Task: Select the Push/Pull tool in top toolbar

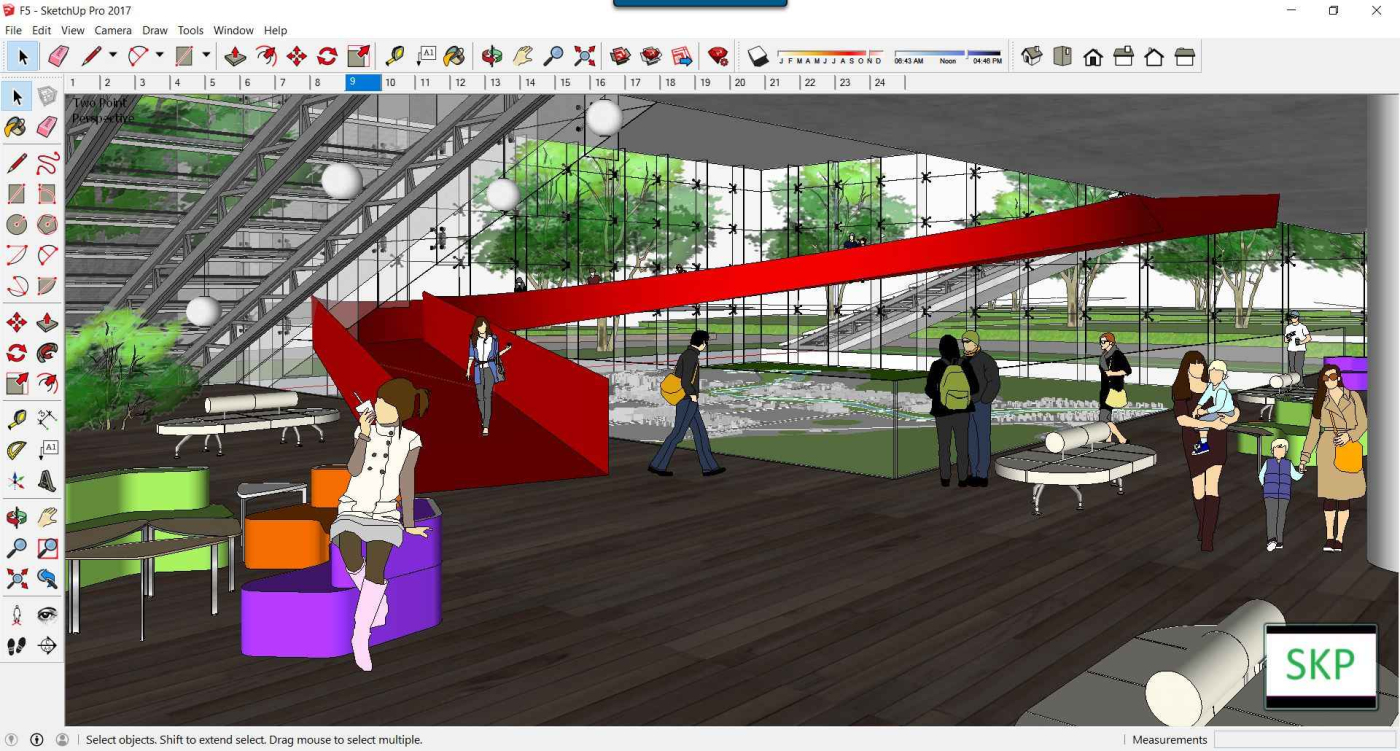Action: pos(235,56)
